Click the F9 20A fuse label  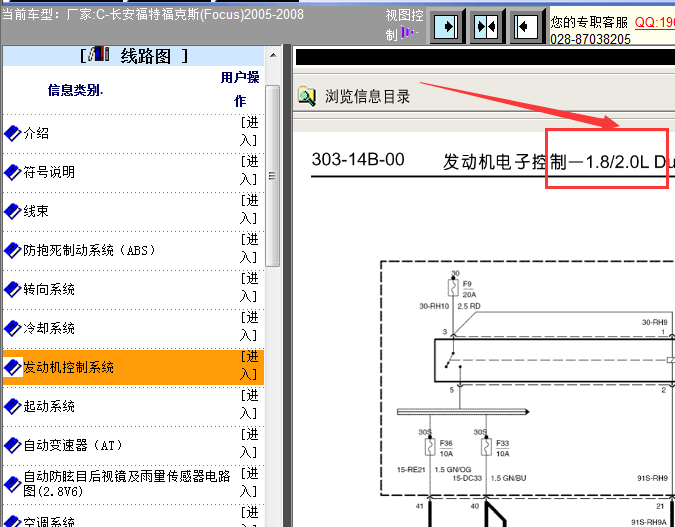tap(469, 289)
